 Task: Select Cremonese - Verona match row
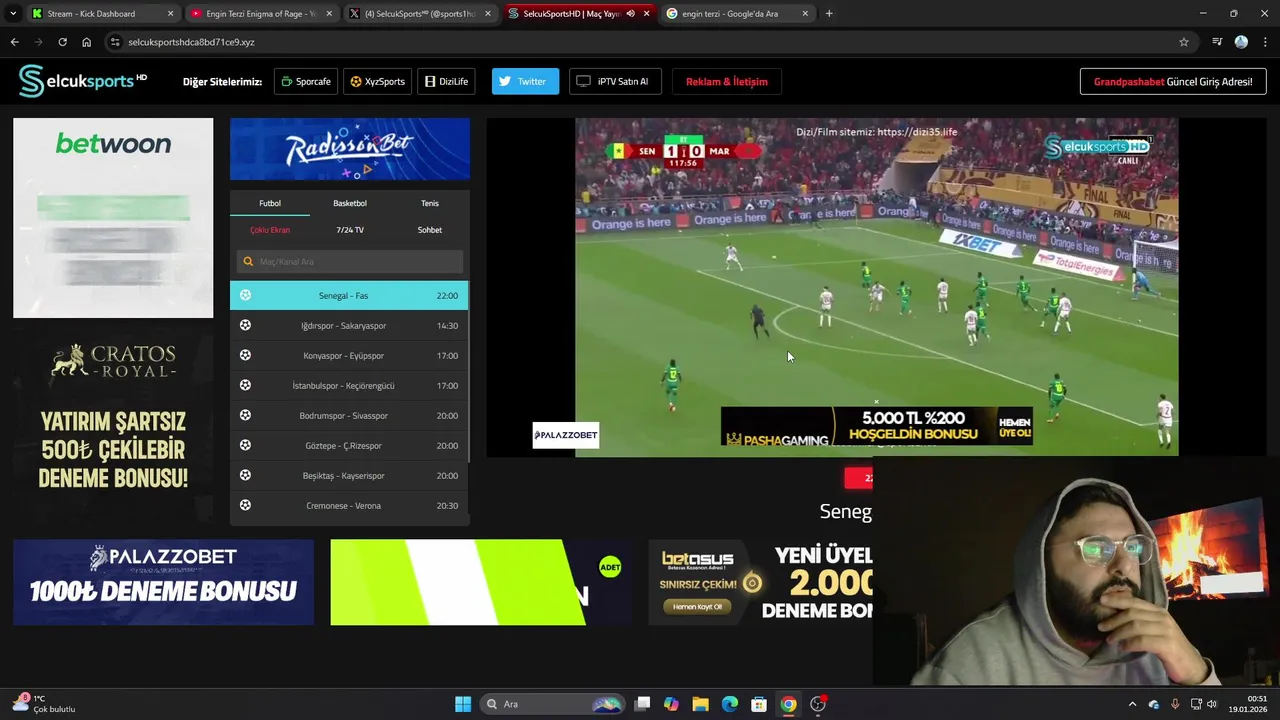pyautogui.click(x=349, y=505)
